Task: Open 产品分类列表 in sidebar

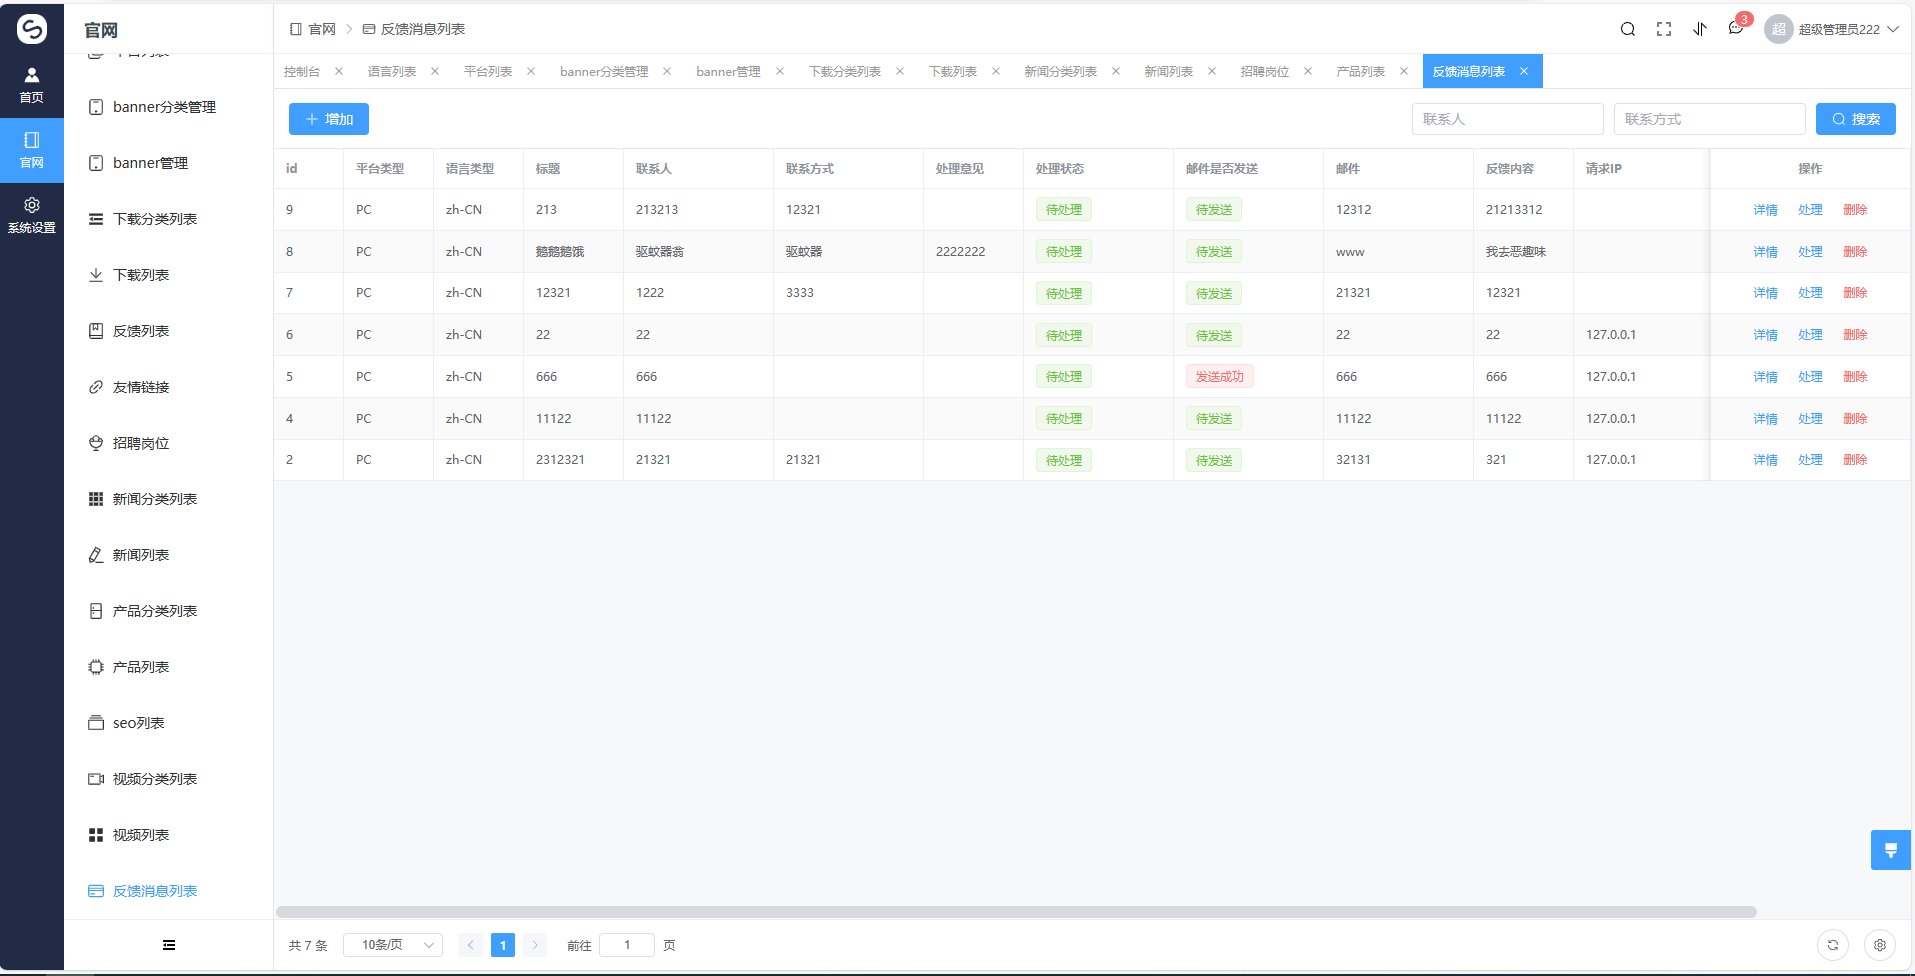Action: tap(168, 611)
